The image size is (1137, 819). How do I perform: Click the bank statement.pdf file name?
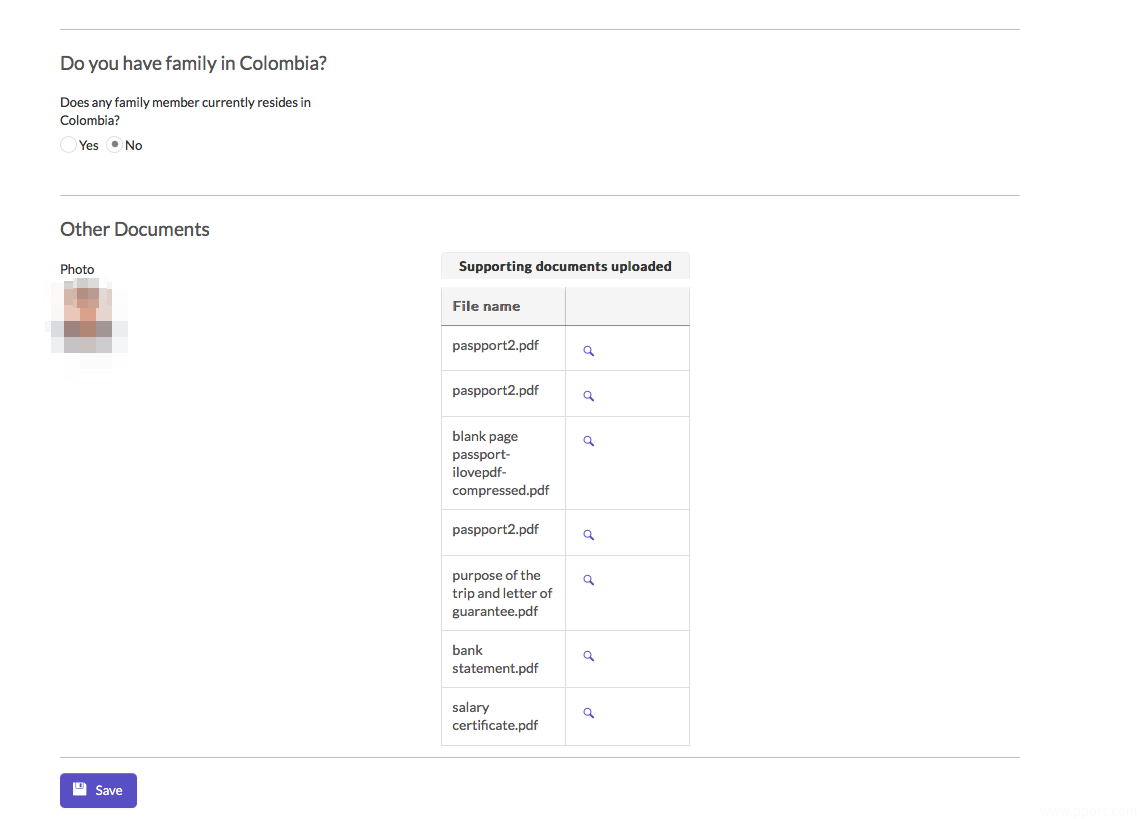click(495, 659)
